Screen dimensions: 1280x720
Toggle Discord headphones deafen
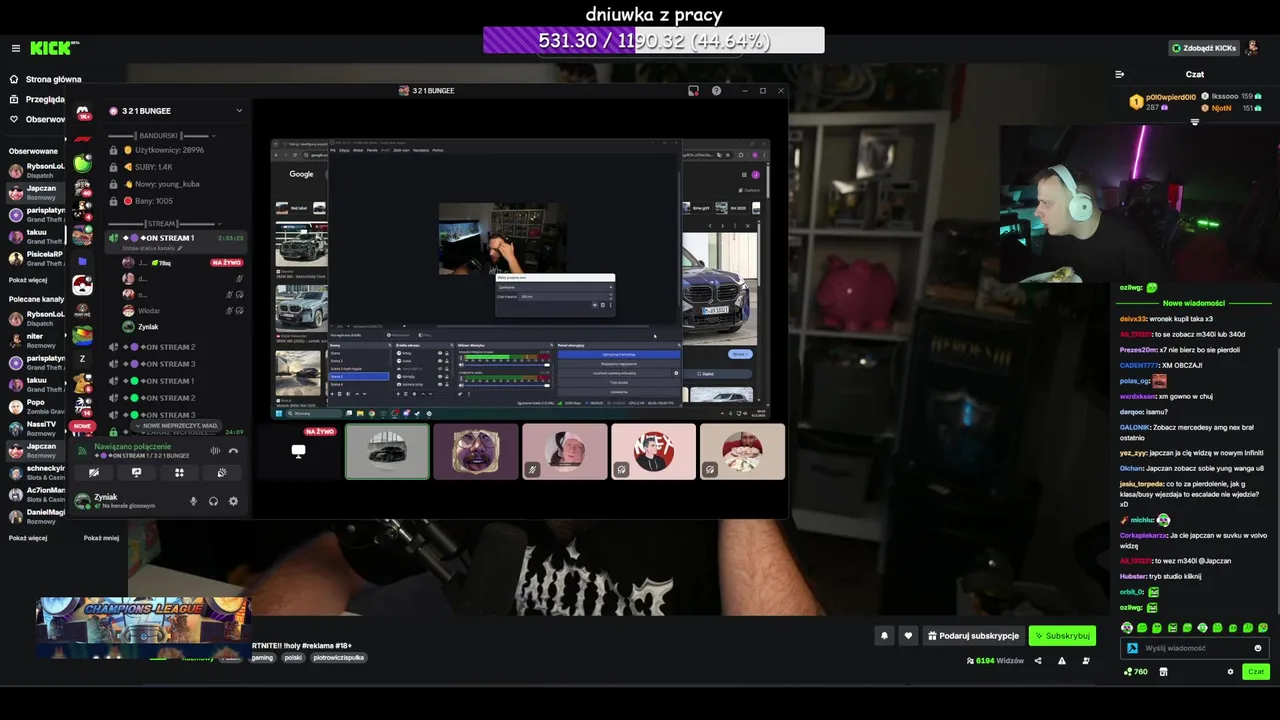[213, 501]
